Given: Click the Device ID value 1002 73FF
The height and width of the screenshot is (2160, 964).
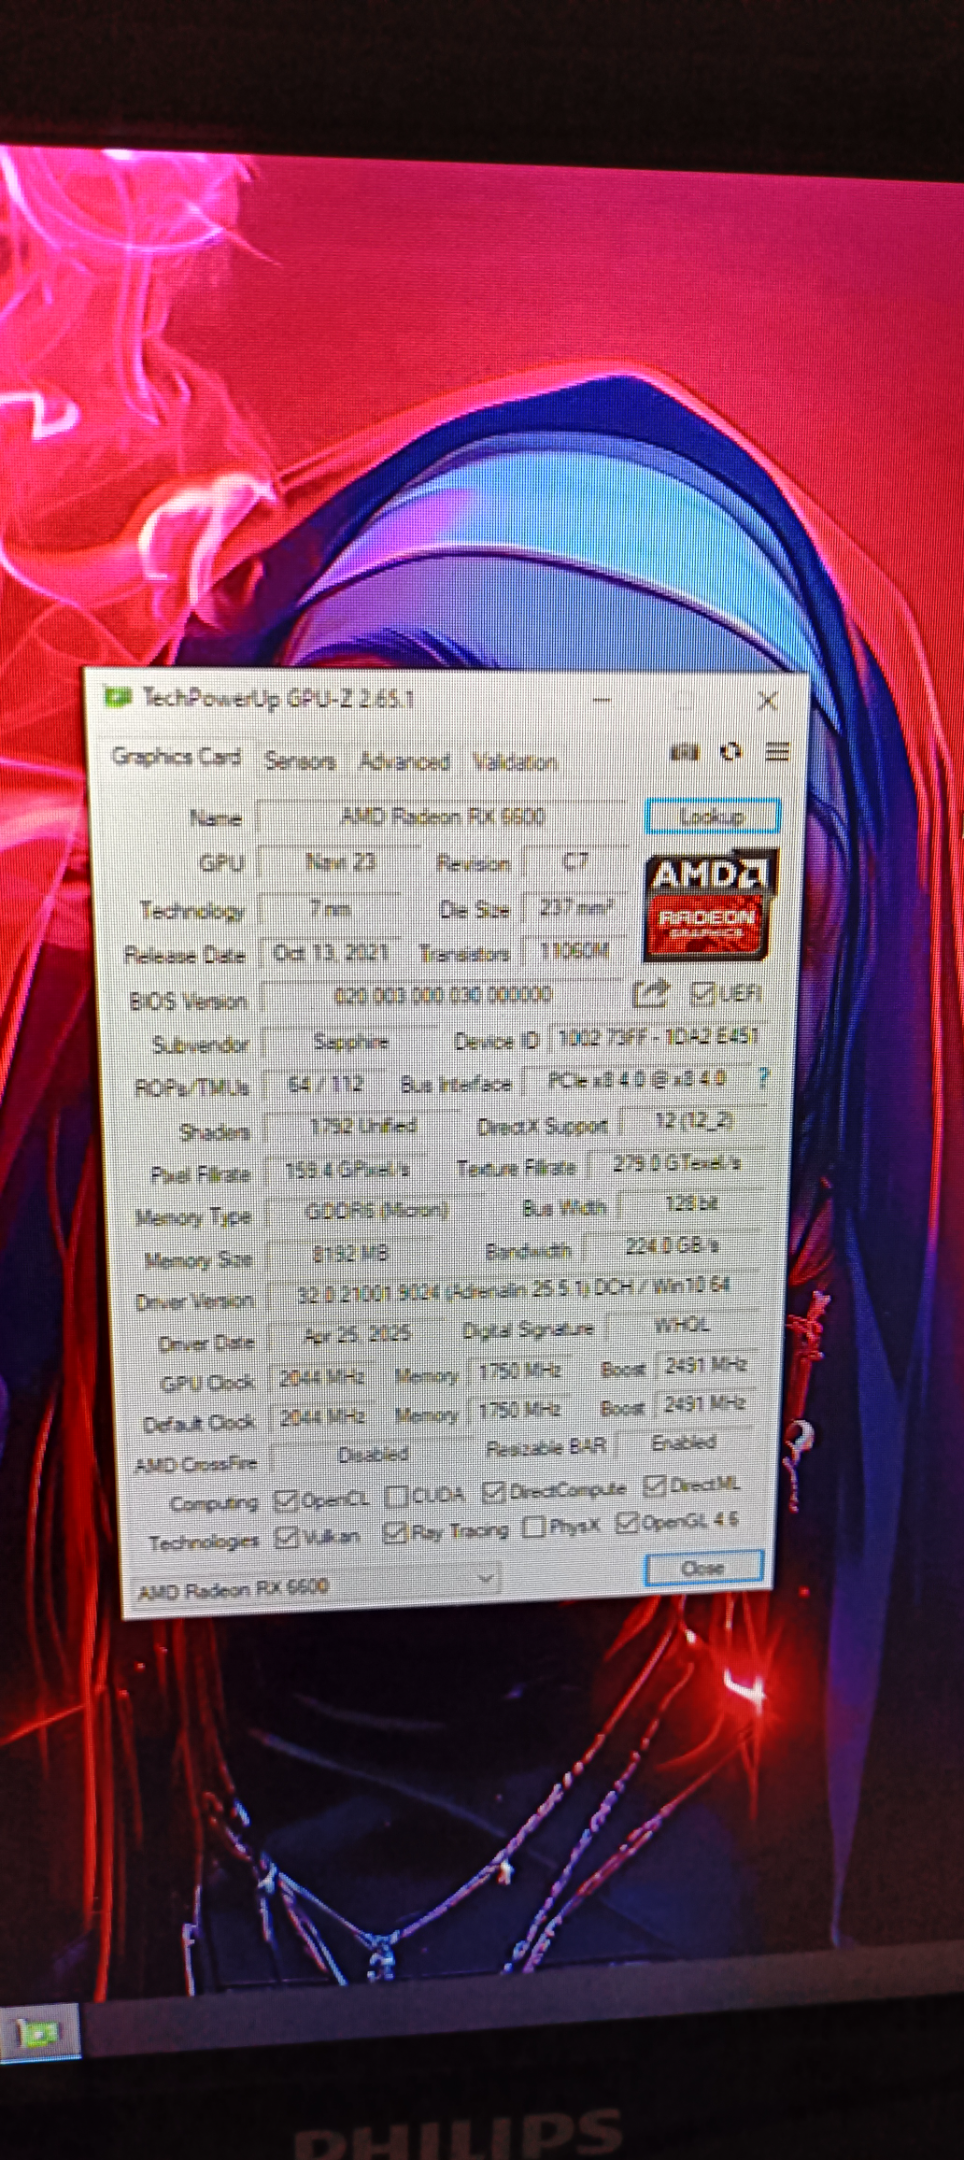Looking at the screenshot, I should pyautogui.click(x=657, y=1037).
